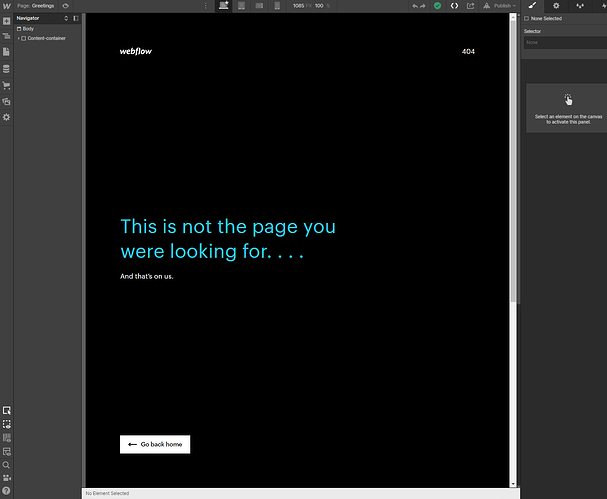Open the Ecommerce cart panel
Screen dimensions: 607x499
coord(7,85)
